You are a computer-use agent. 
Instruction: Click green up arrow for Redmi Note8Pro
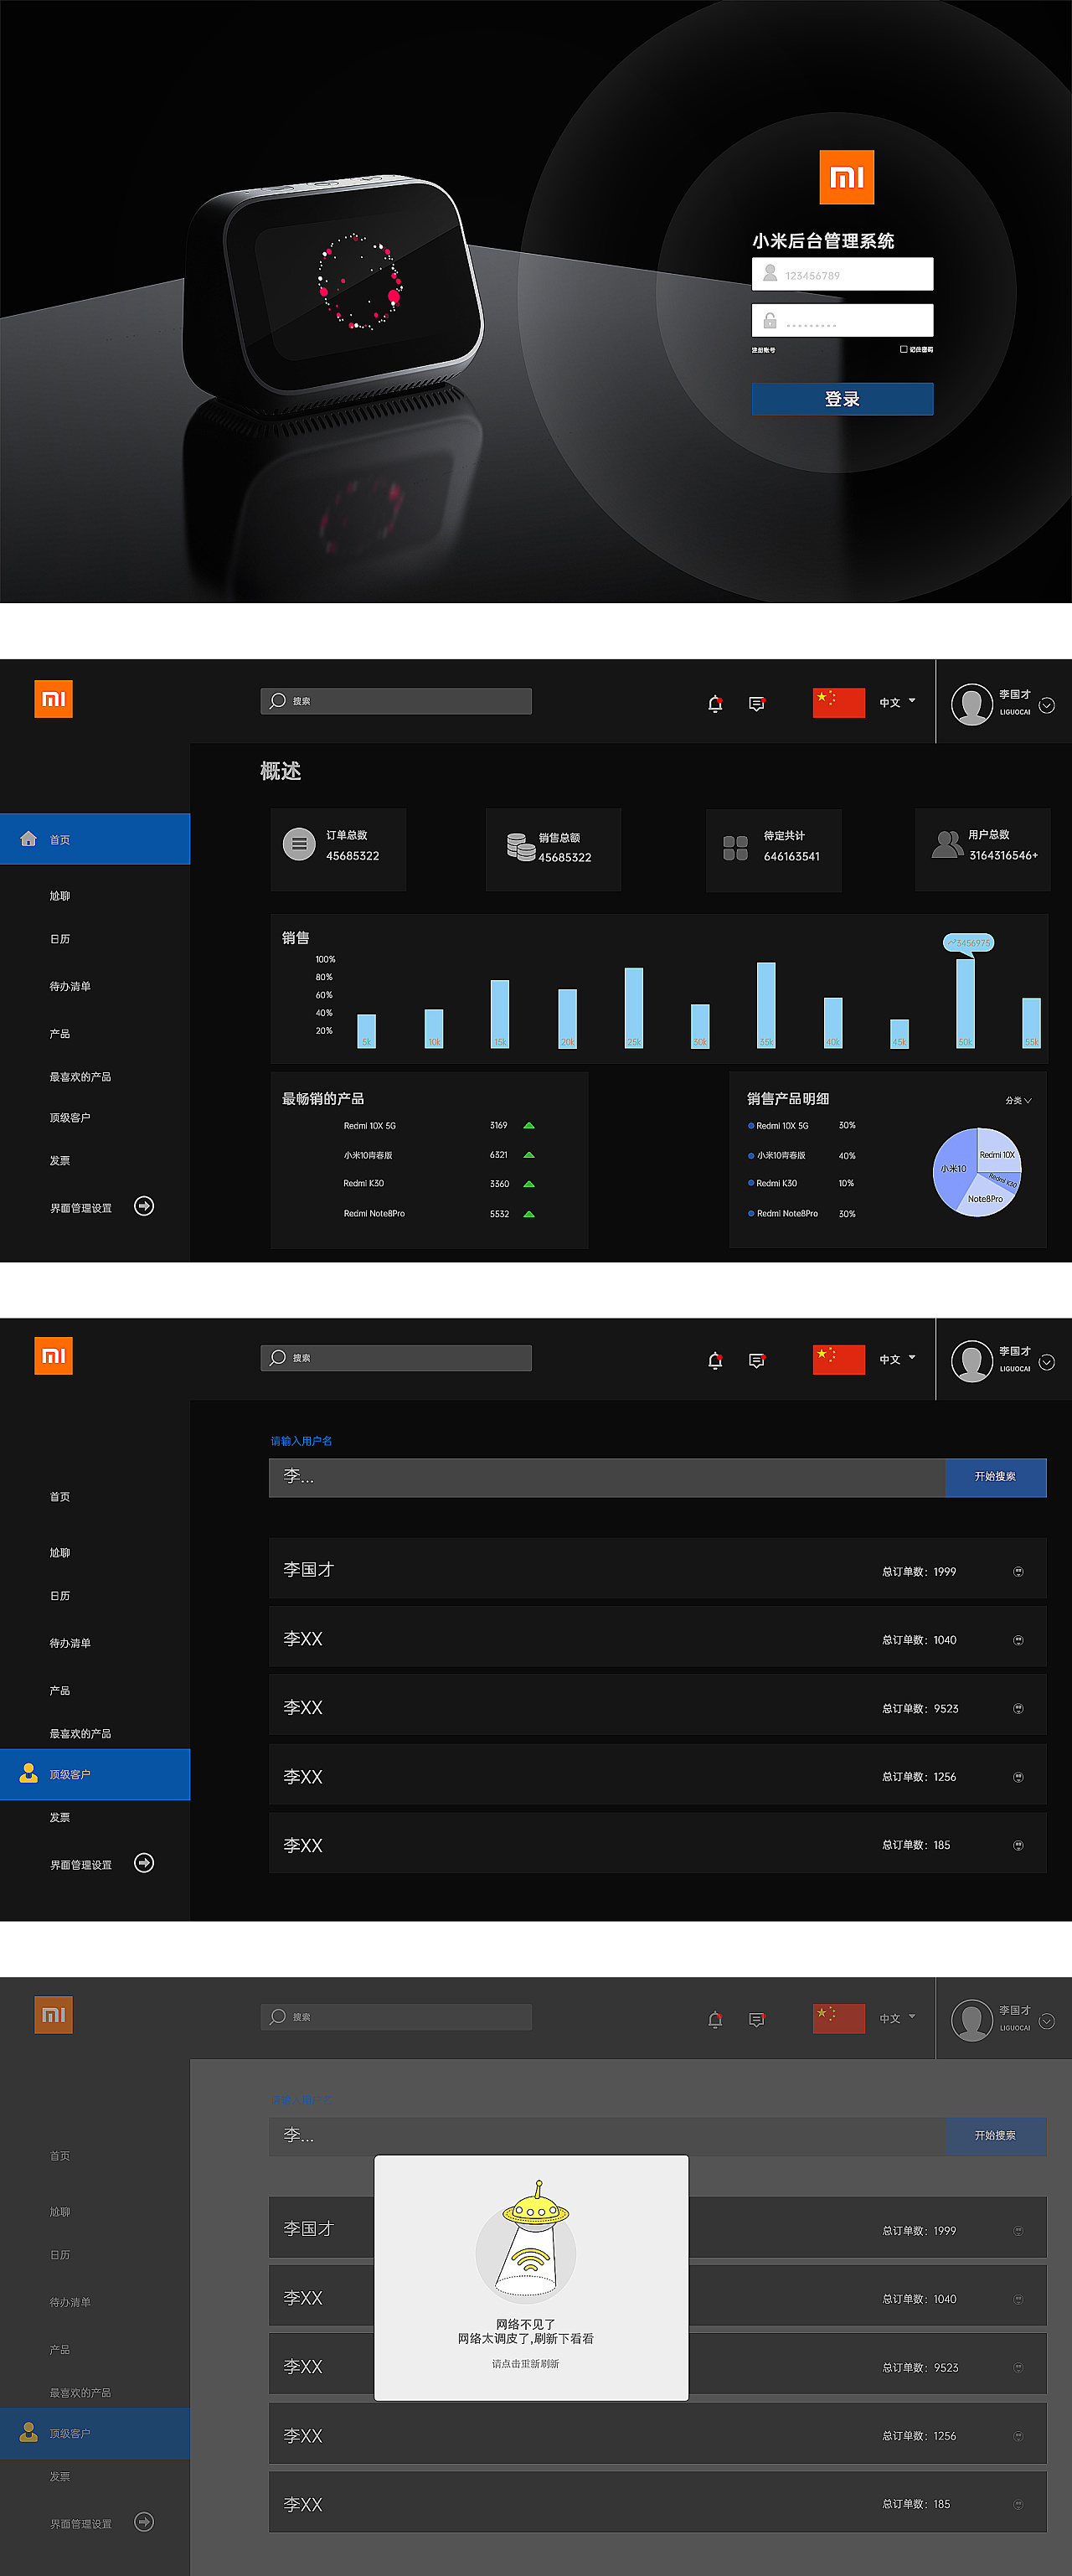pyautogui.click(x=529, y=1214)
